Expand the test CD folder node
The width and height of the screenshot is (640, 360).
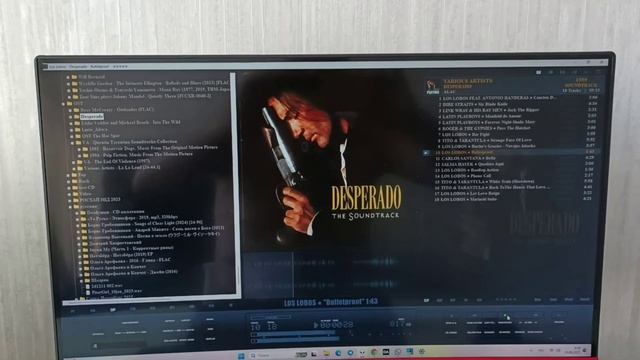tap(70, 188)
